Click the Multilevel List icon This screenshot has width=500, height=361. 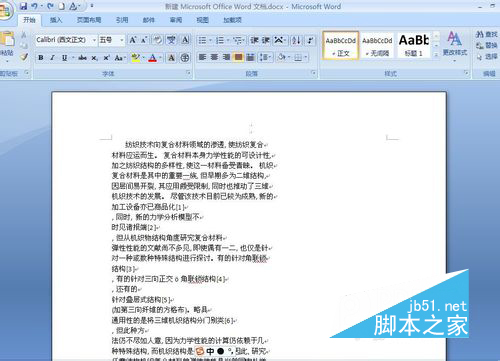coord(237,40)
